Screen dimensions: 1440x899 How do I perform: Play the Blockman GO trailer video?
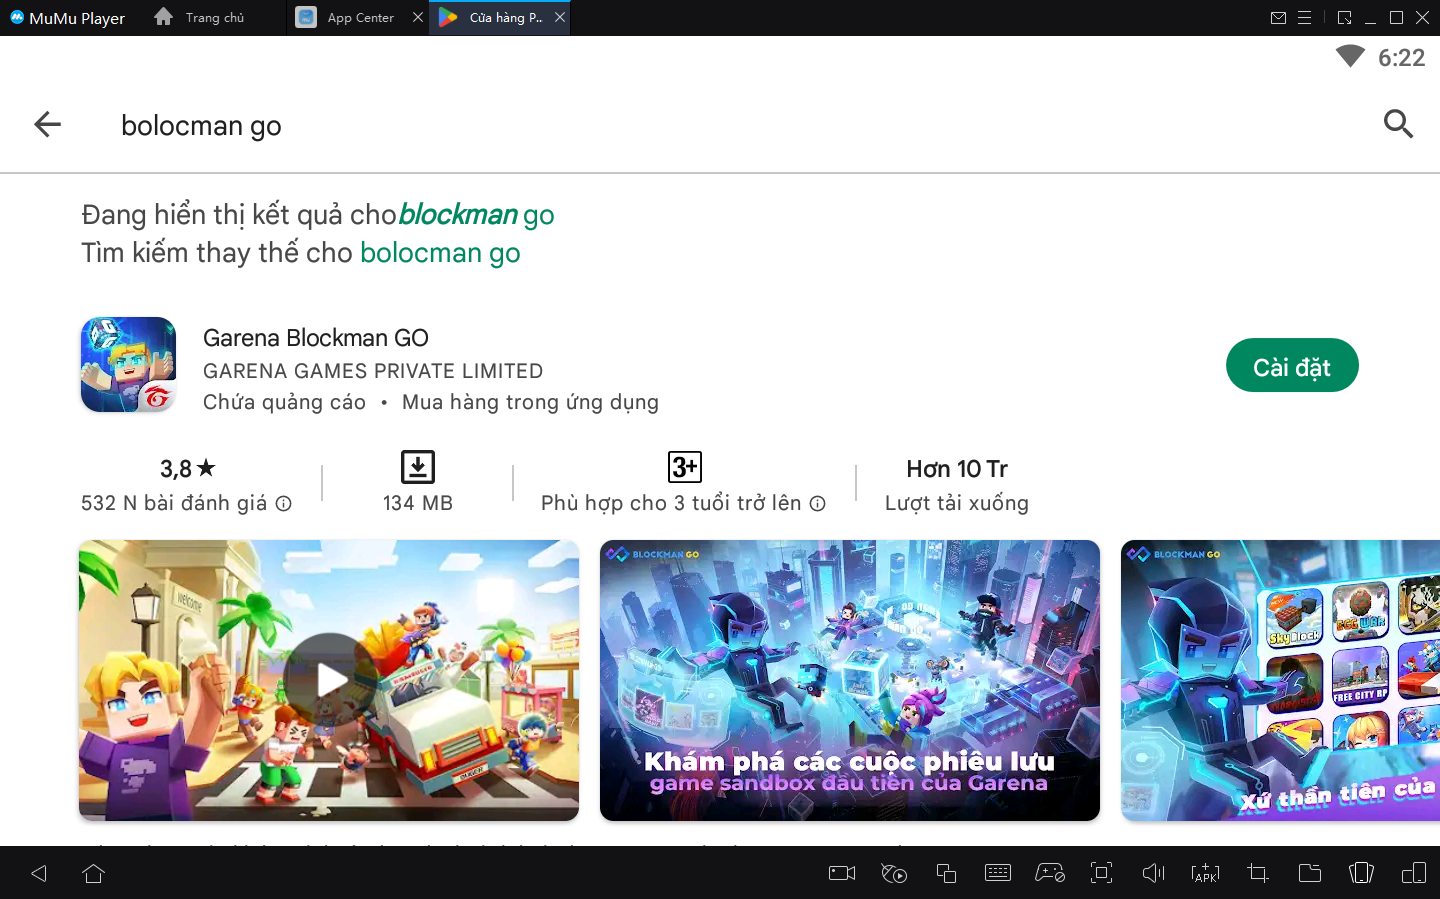click(329, 680)
